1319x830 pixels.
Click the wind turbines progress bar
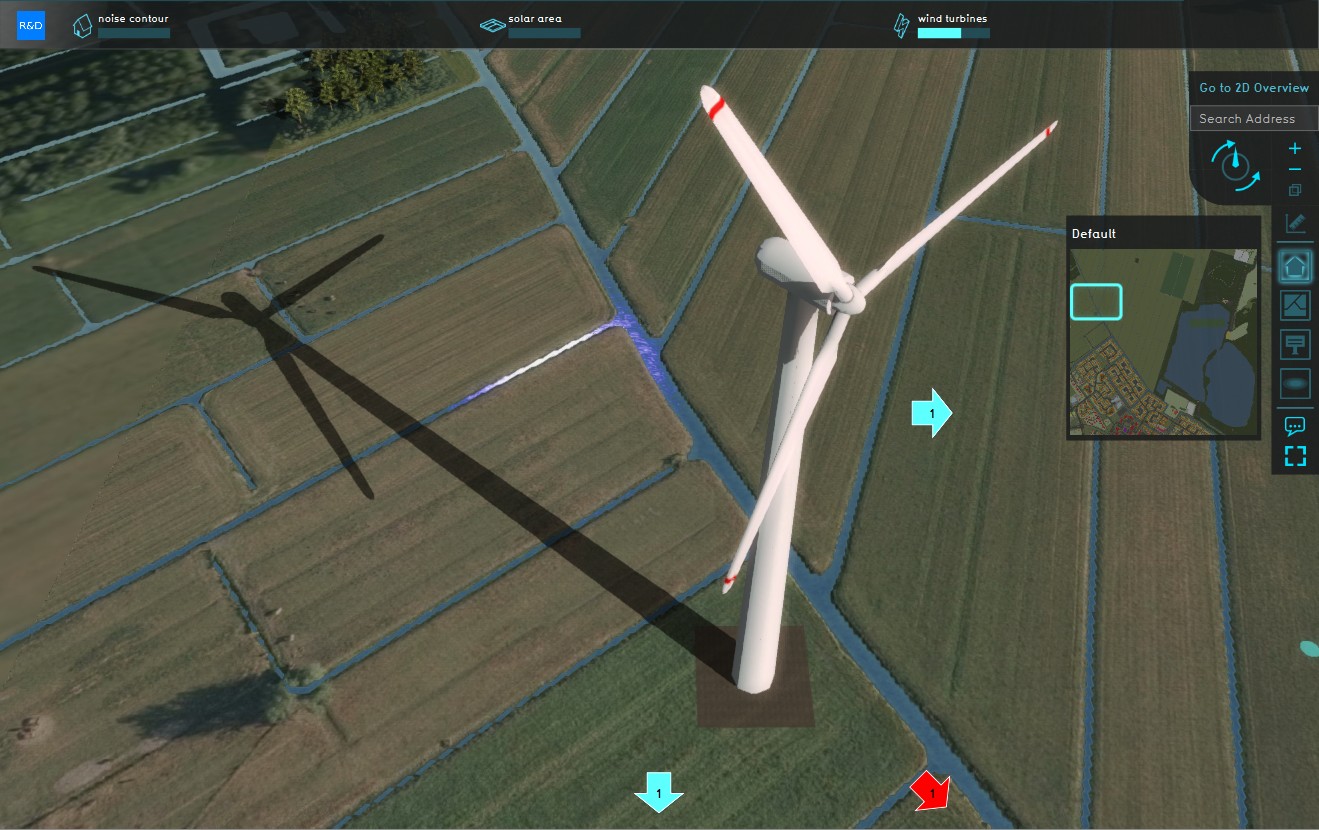[x=953, y=33]
